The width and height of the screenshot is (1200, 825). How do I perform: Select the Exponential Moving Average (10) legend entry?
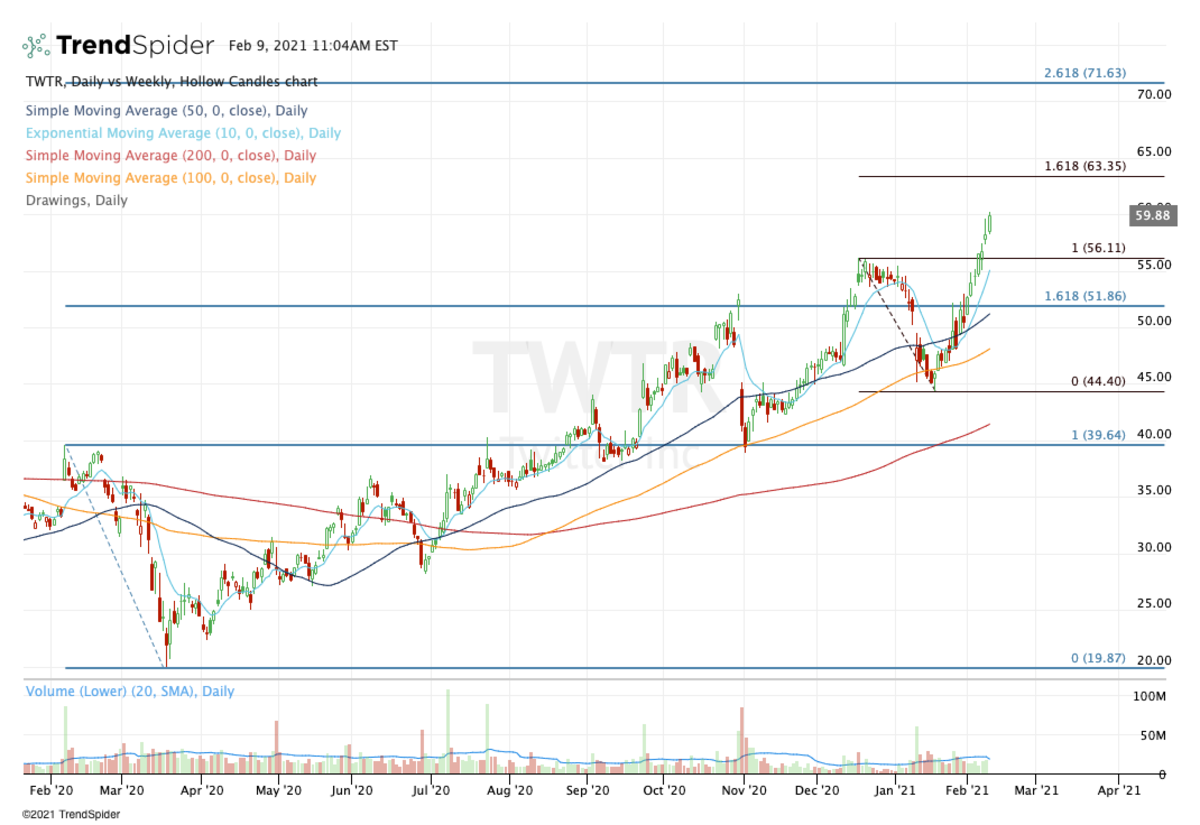point(183,133)
